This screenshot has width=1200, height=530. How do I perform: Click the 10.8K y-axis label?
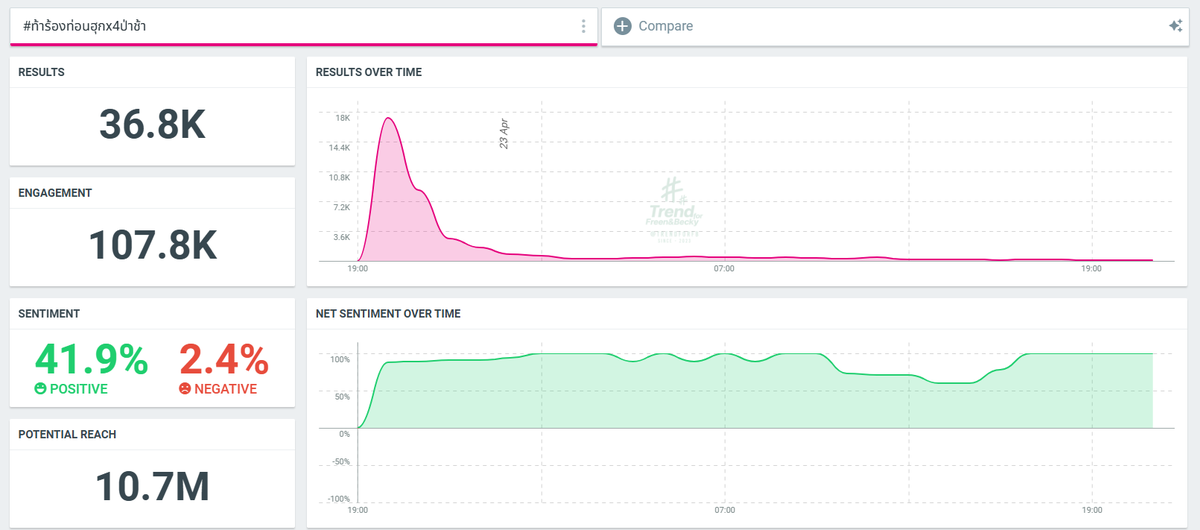coord(340,178)
